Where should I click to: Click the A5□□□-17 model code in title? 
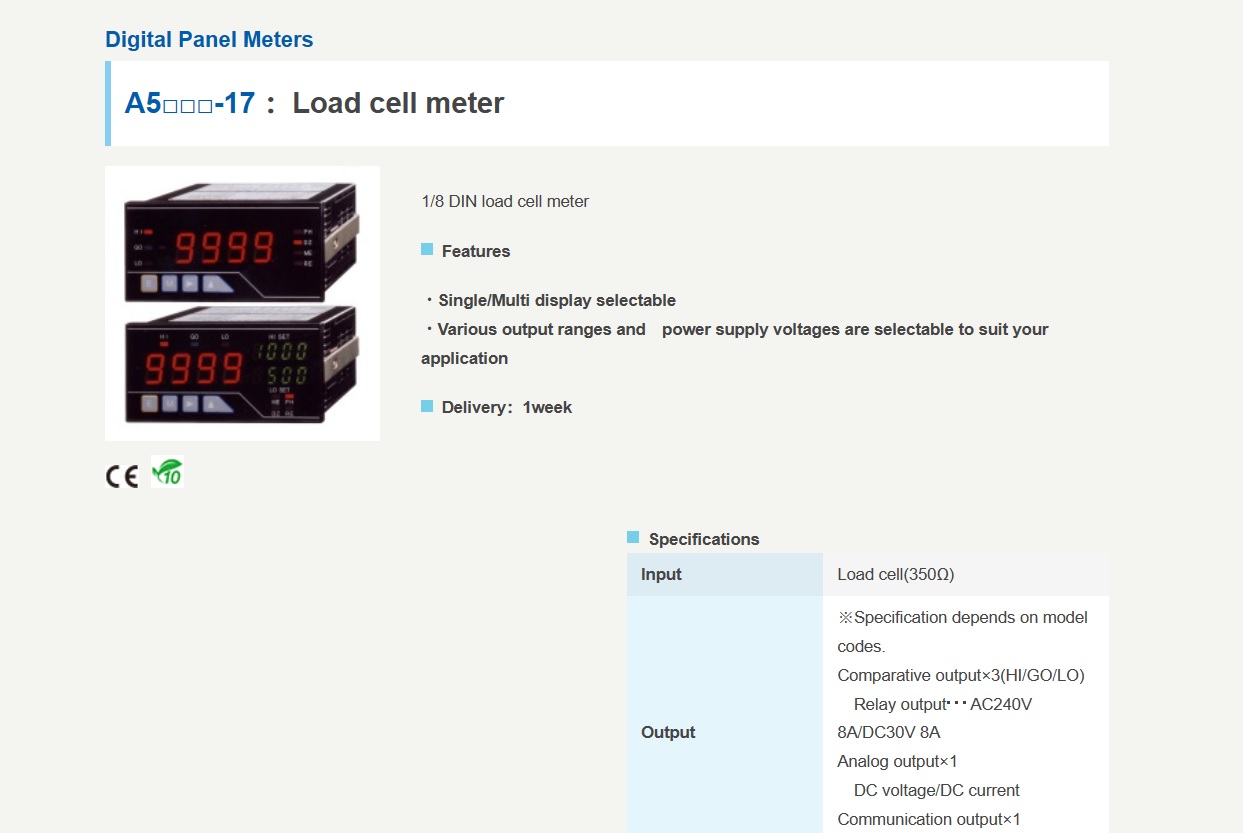pyautogui.click(x=189, y=103)
